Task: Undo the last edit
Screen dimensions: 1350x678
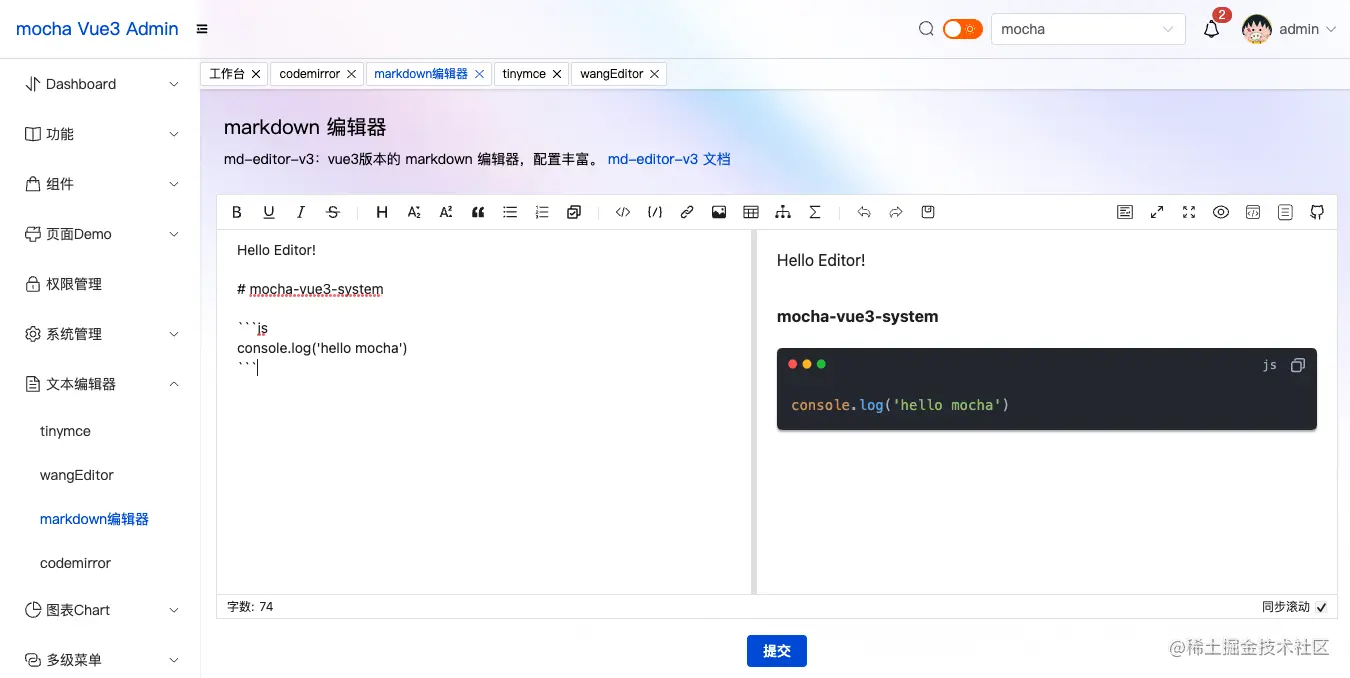Action: click(864, 212)
